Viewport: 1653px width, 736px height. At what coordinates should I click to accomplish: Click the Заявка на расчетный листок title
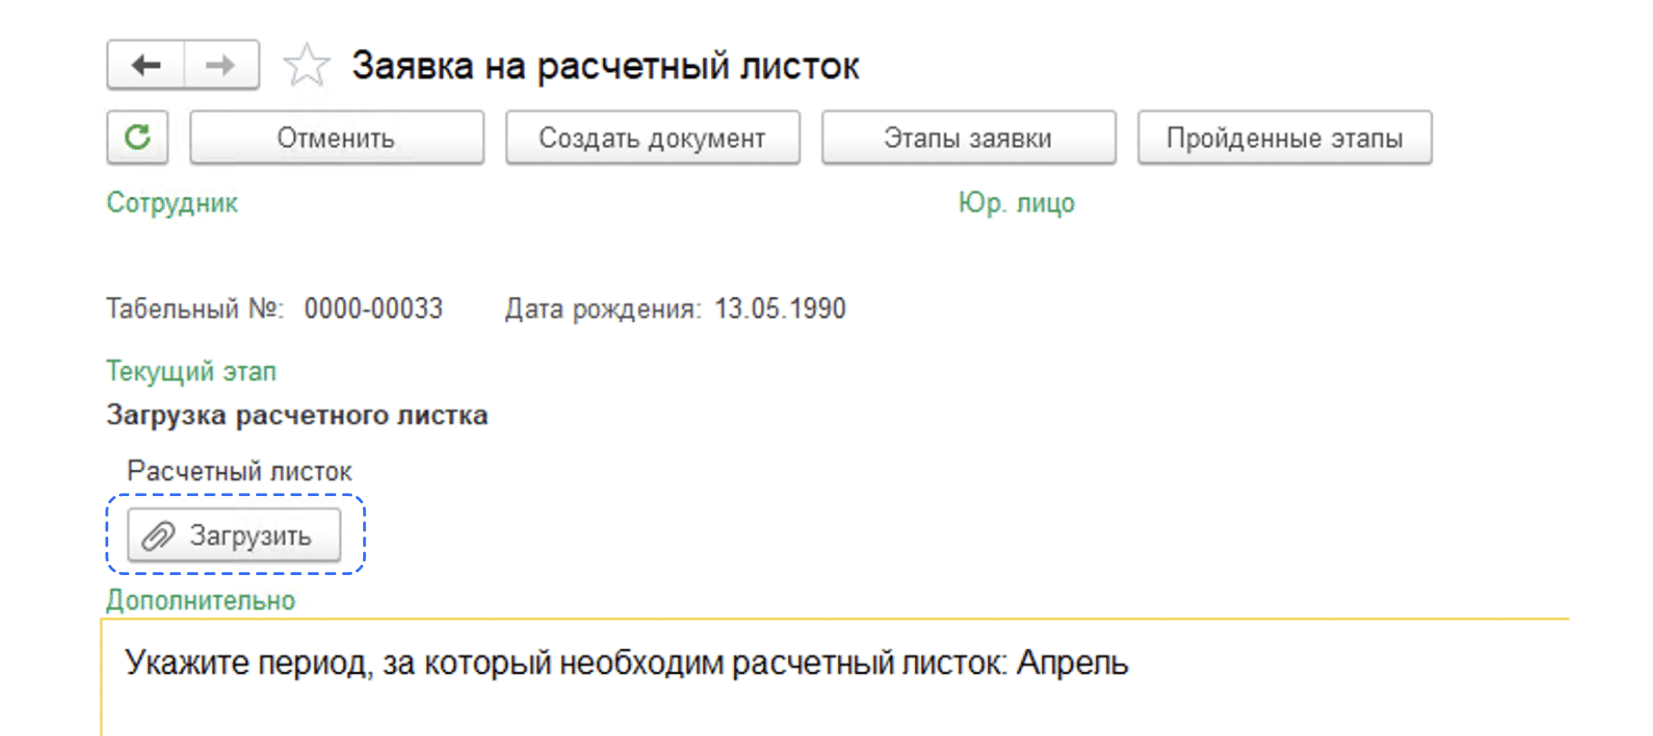click(x=605, y=66)
